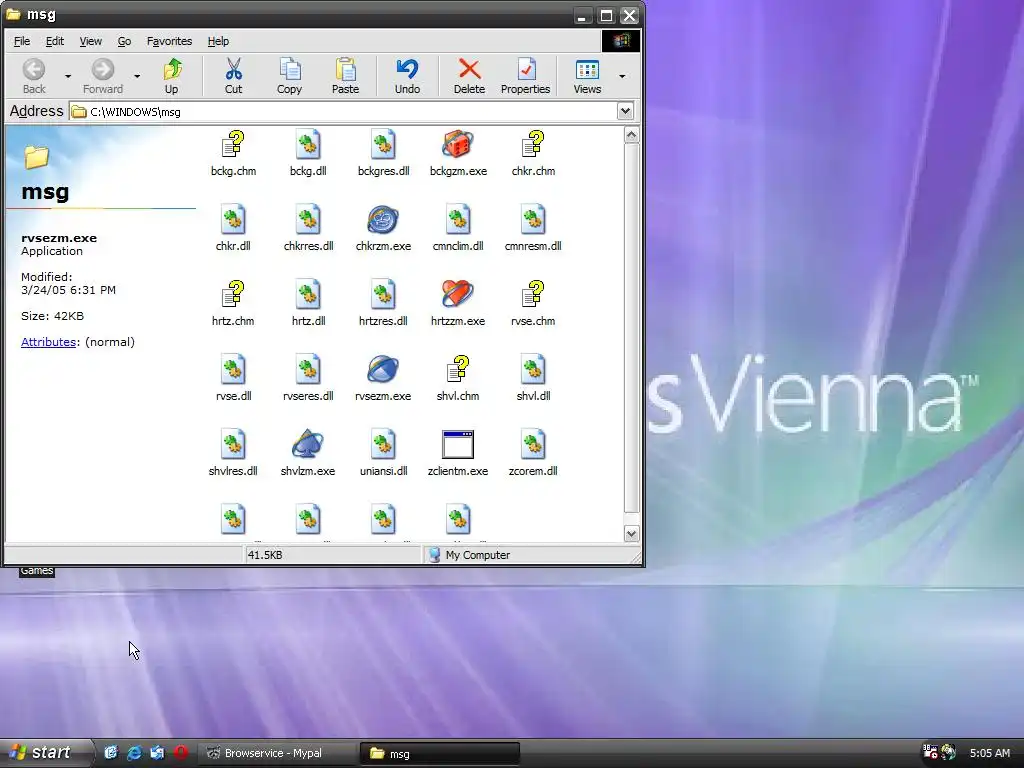Image resolution: width=1024 pixels, height=768 pixels.
Task: Launch Internet Explorer from quick launch
Action: pos(134,753)
